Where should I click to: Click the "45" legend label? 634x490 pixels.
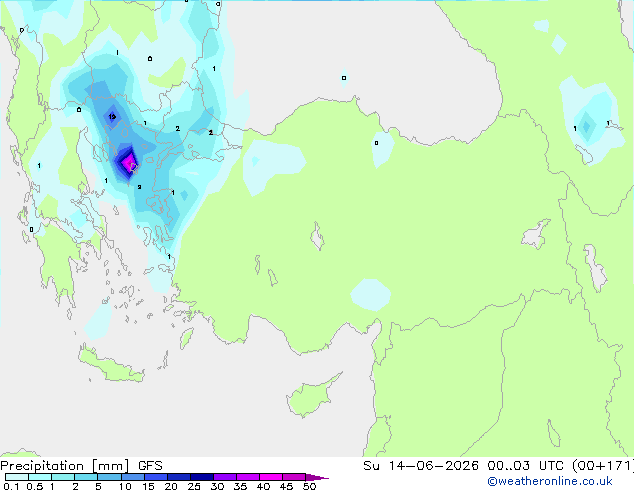(x=286, y=486)
